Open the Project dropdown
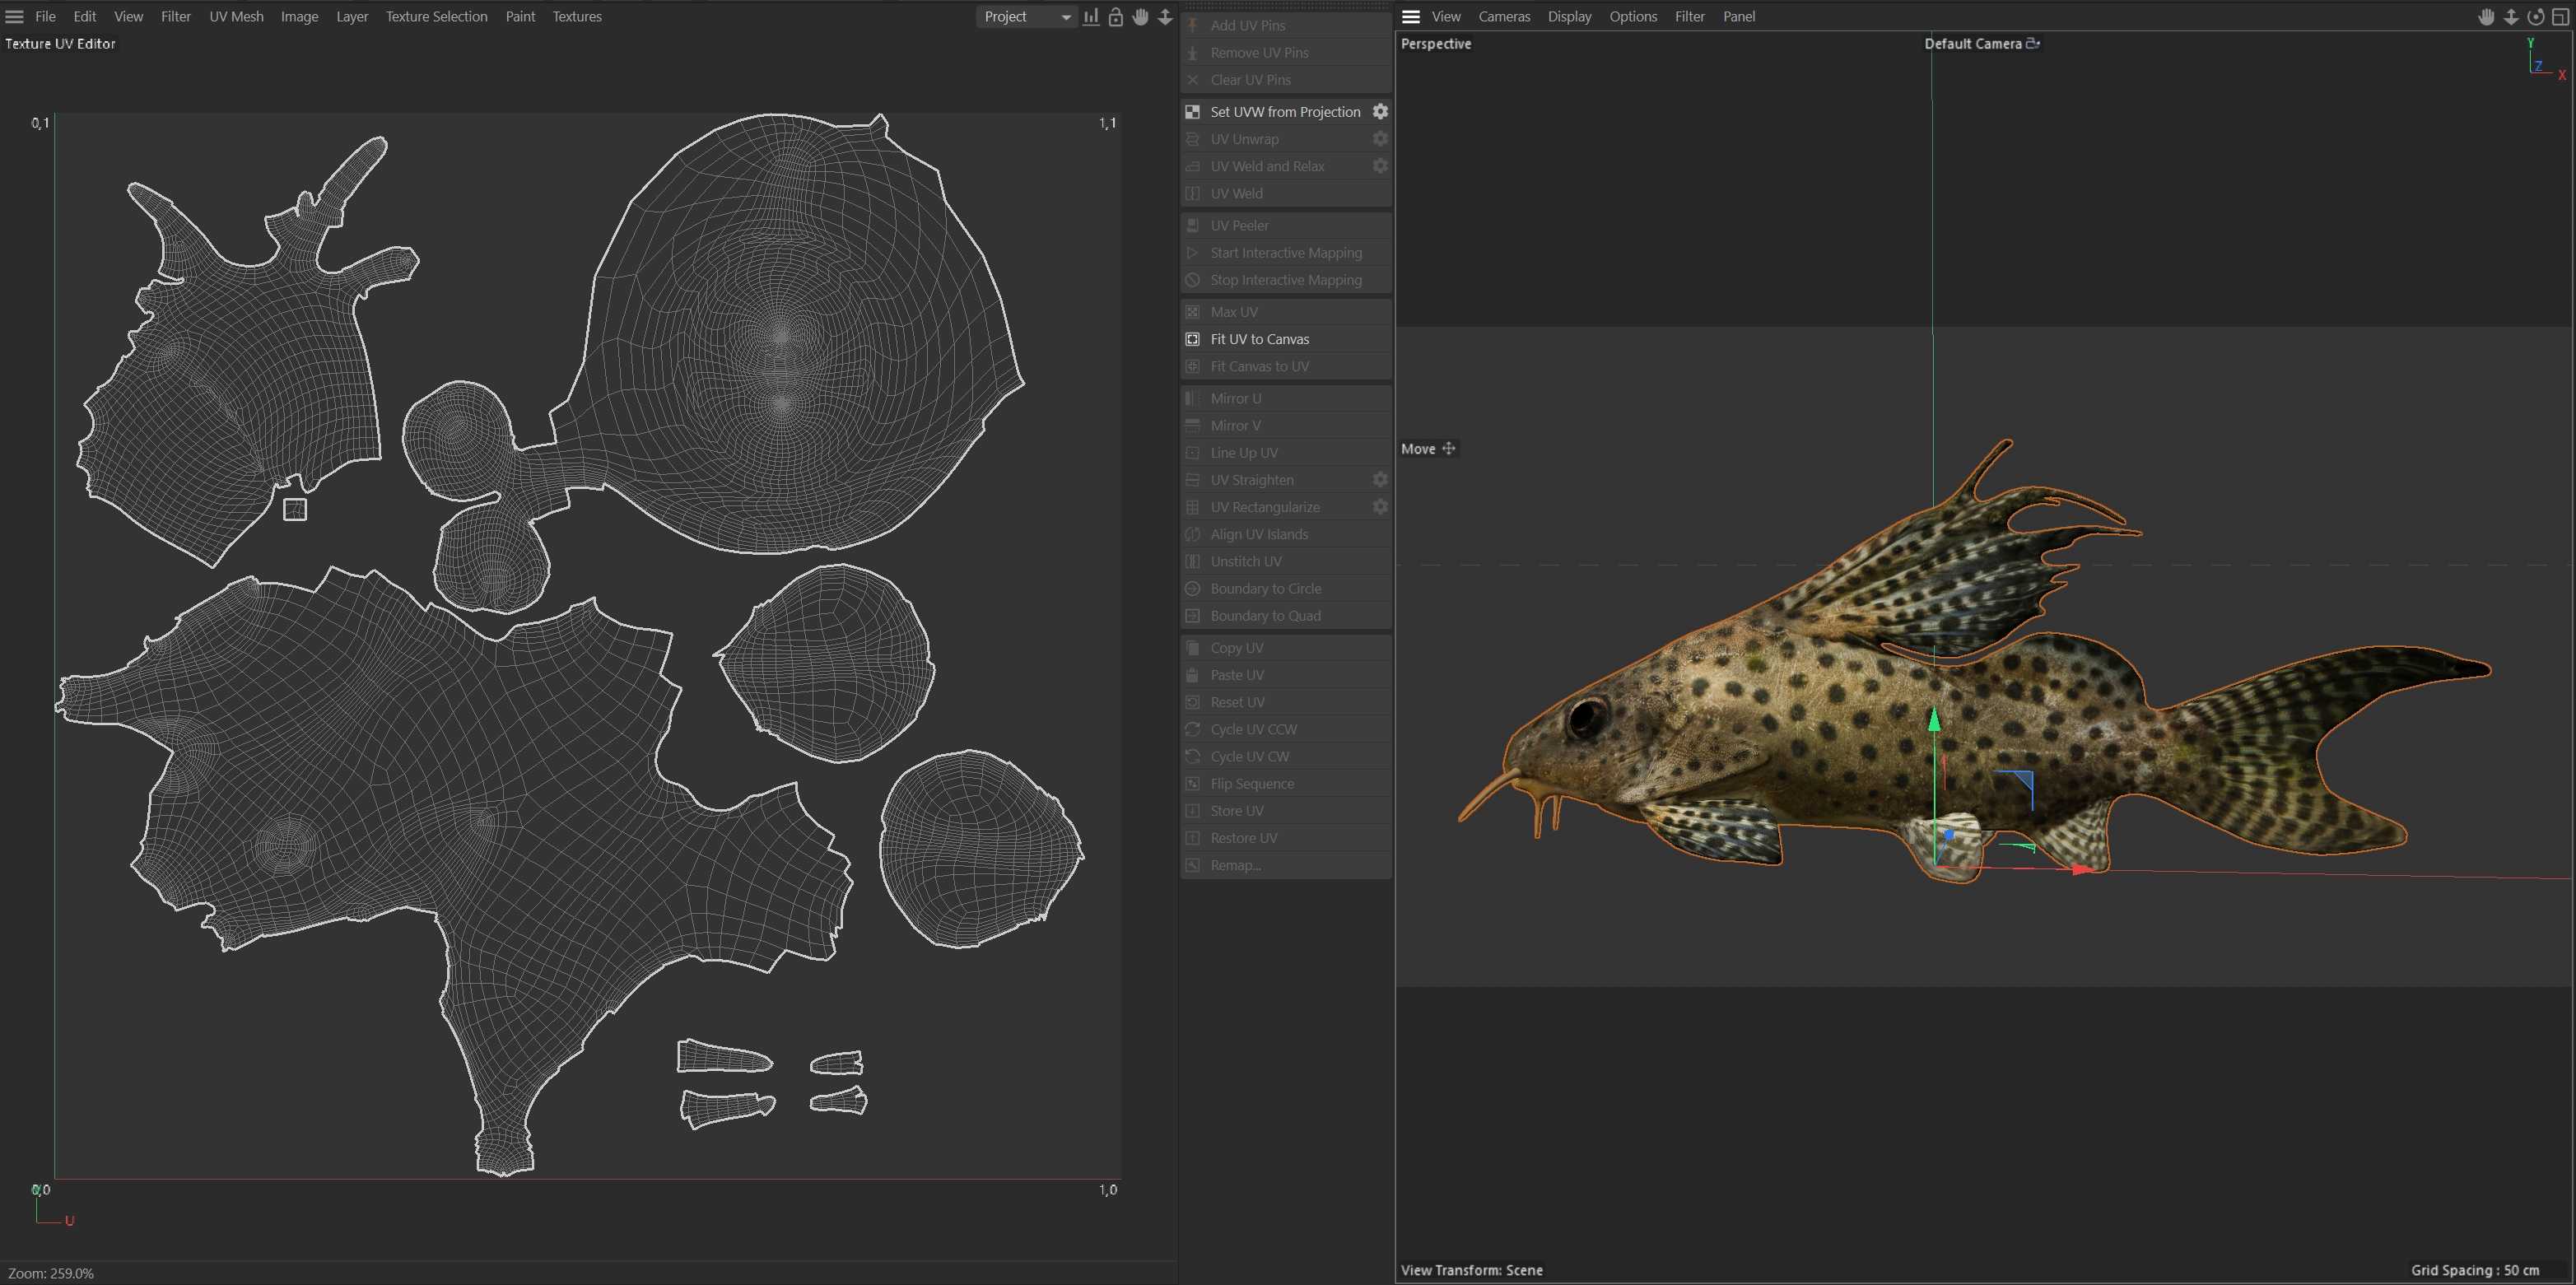This screenshot has width=2576, height=1285. pyautogui.click(x=1027, y=16)
